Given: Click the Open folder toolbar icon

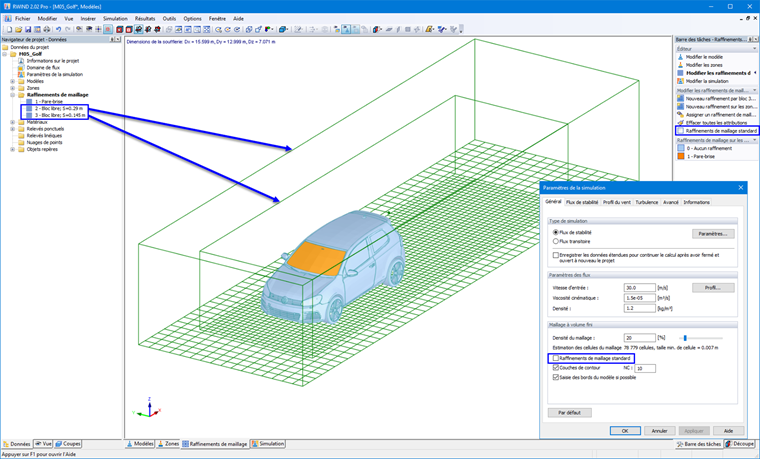Looking at the screenshot, I should 18,30.
